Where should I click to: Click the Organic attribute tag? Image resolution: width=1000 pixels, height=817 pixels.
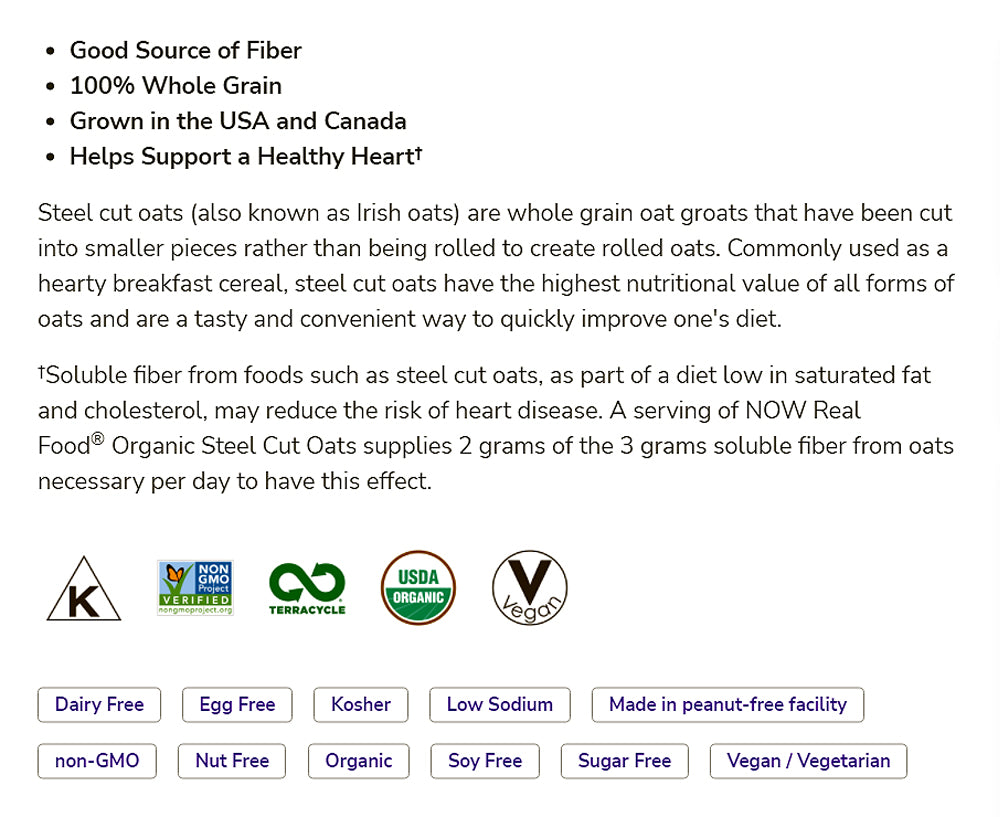click(359, 761)
